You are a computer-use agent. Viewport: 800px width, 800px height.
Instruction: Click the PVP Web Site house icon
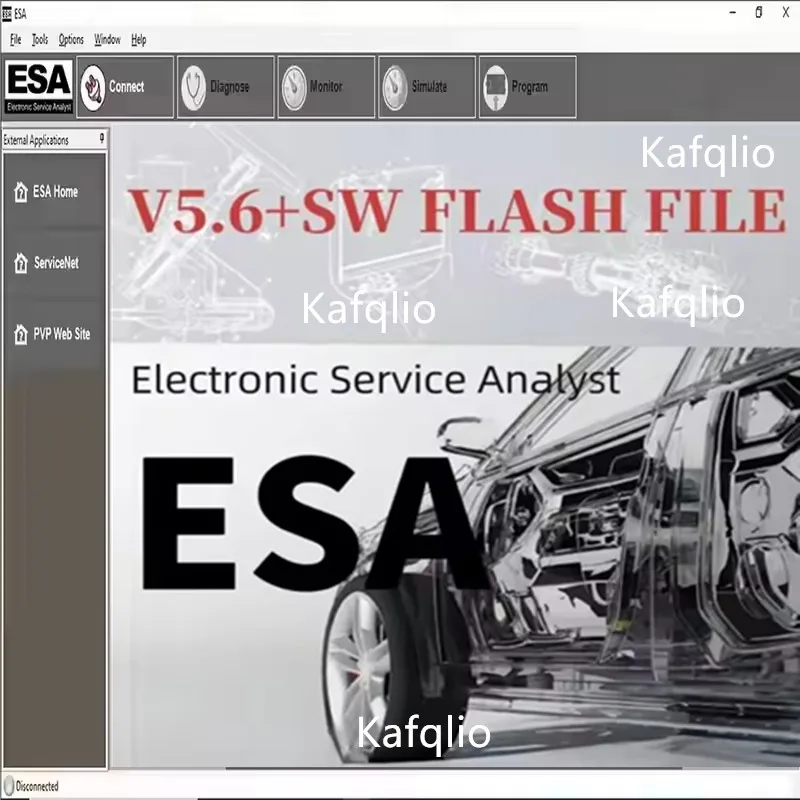(x=21, y=335)
